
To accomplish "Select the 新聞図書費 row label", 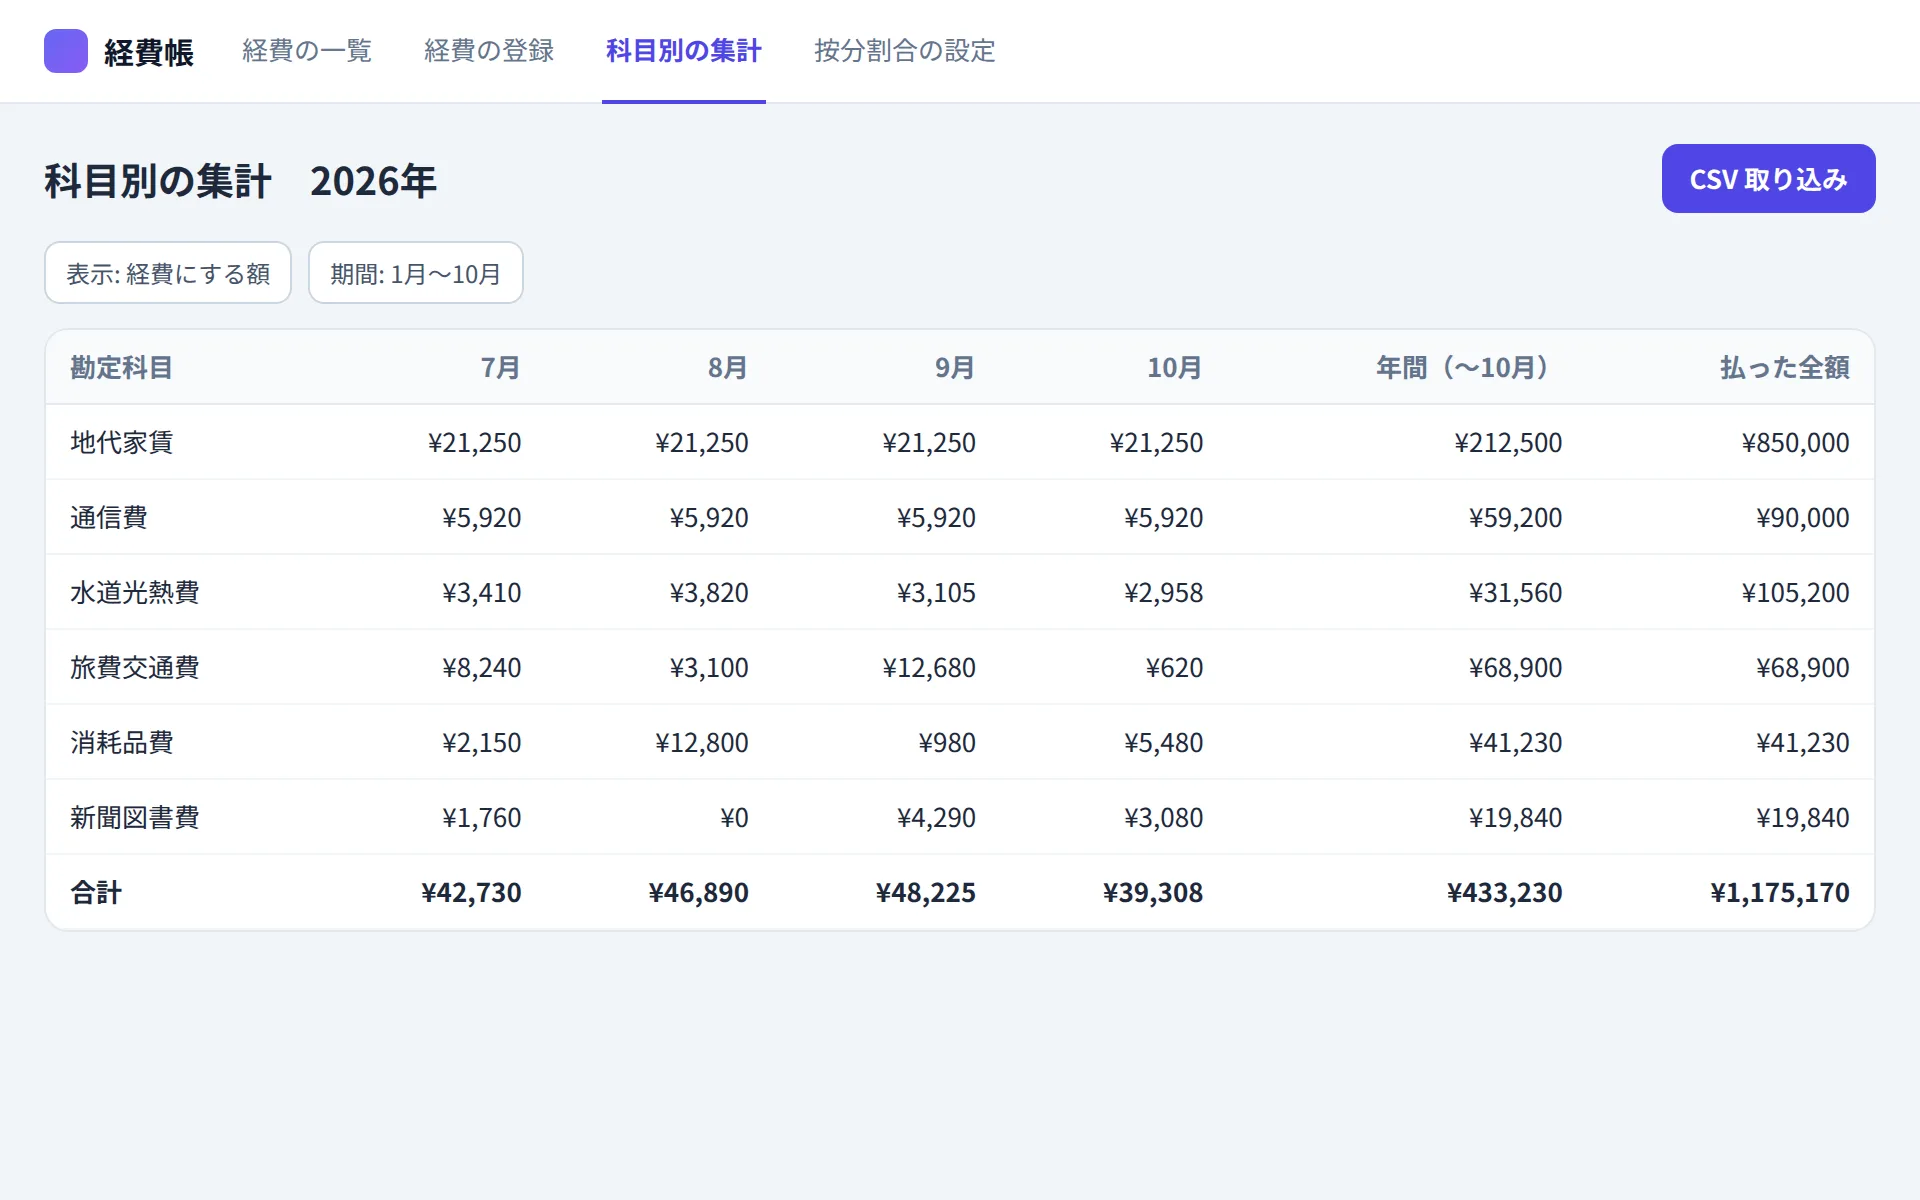I will (x=135, y=817).
